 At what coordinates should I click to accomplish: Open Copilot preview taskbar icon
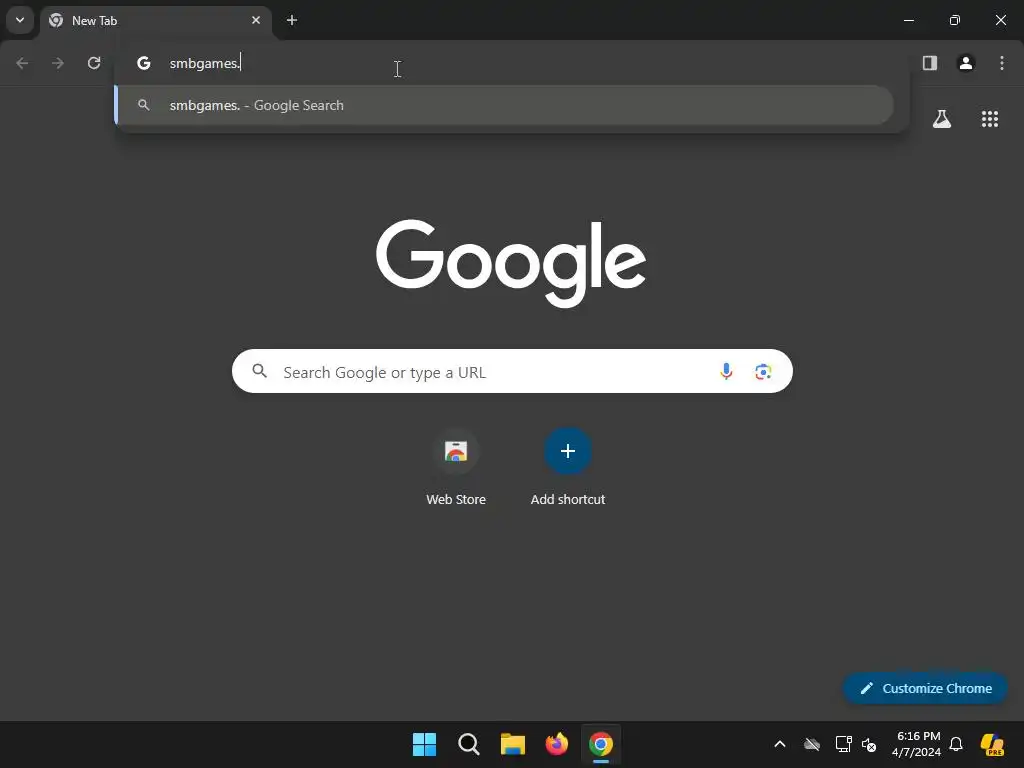(992, 744)
